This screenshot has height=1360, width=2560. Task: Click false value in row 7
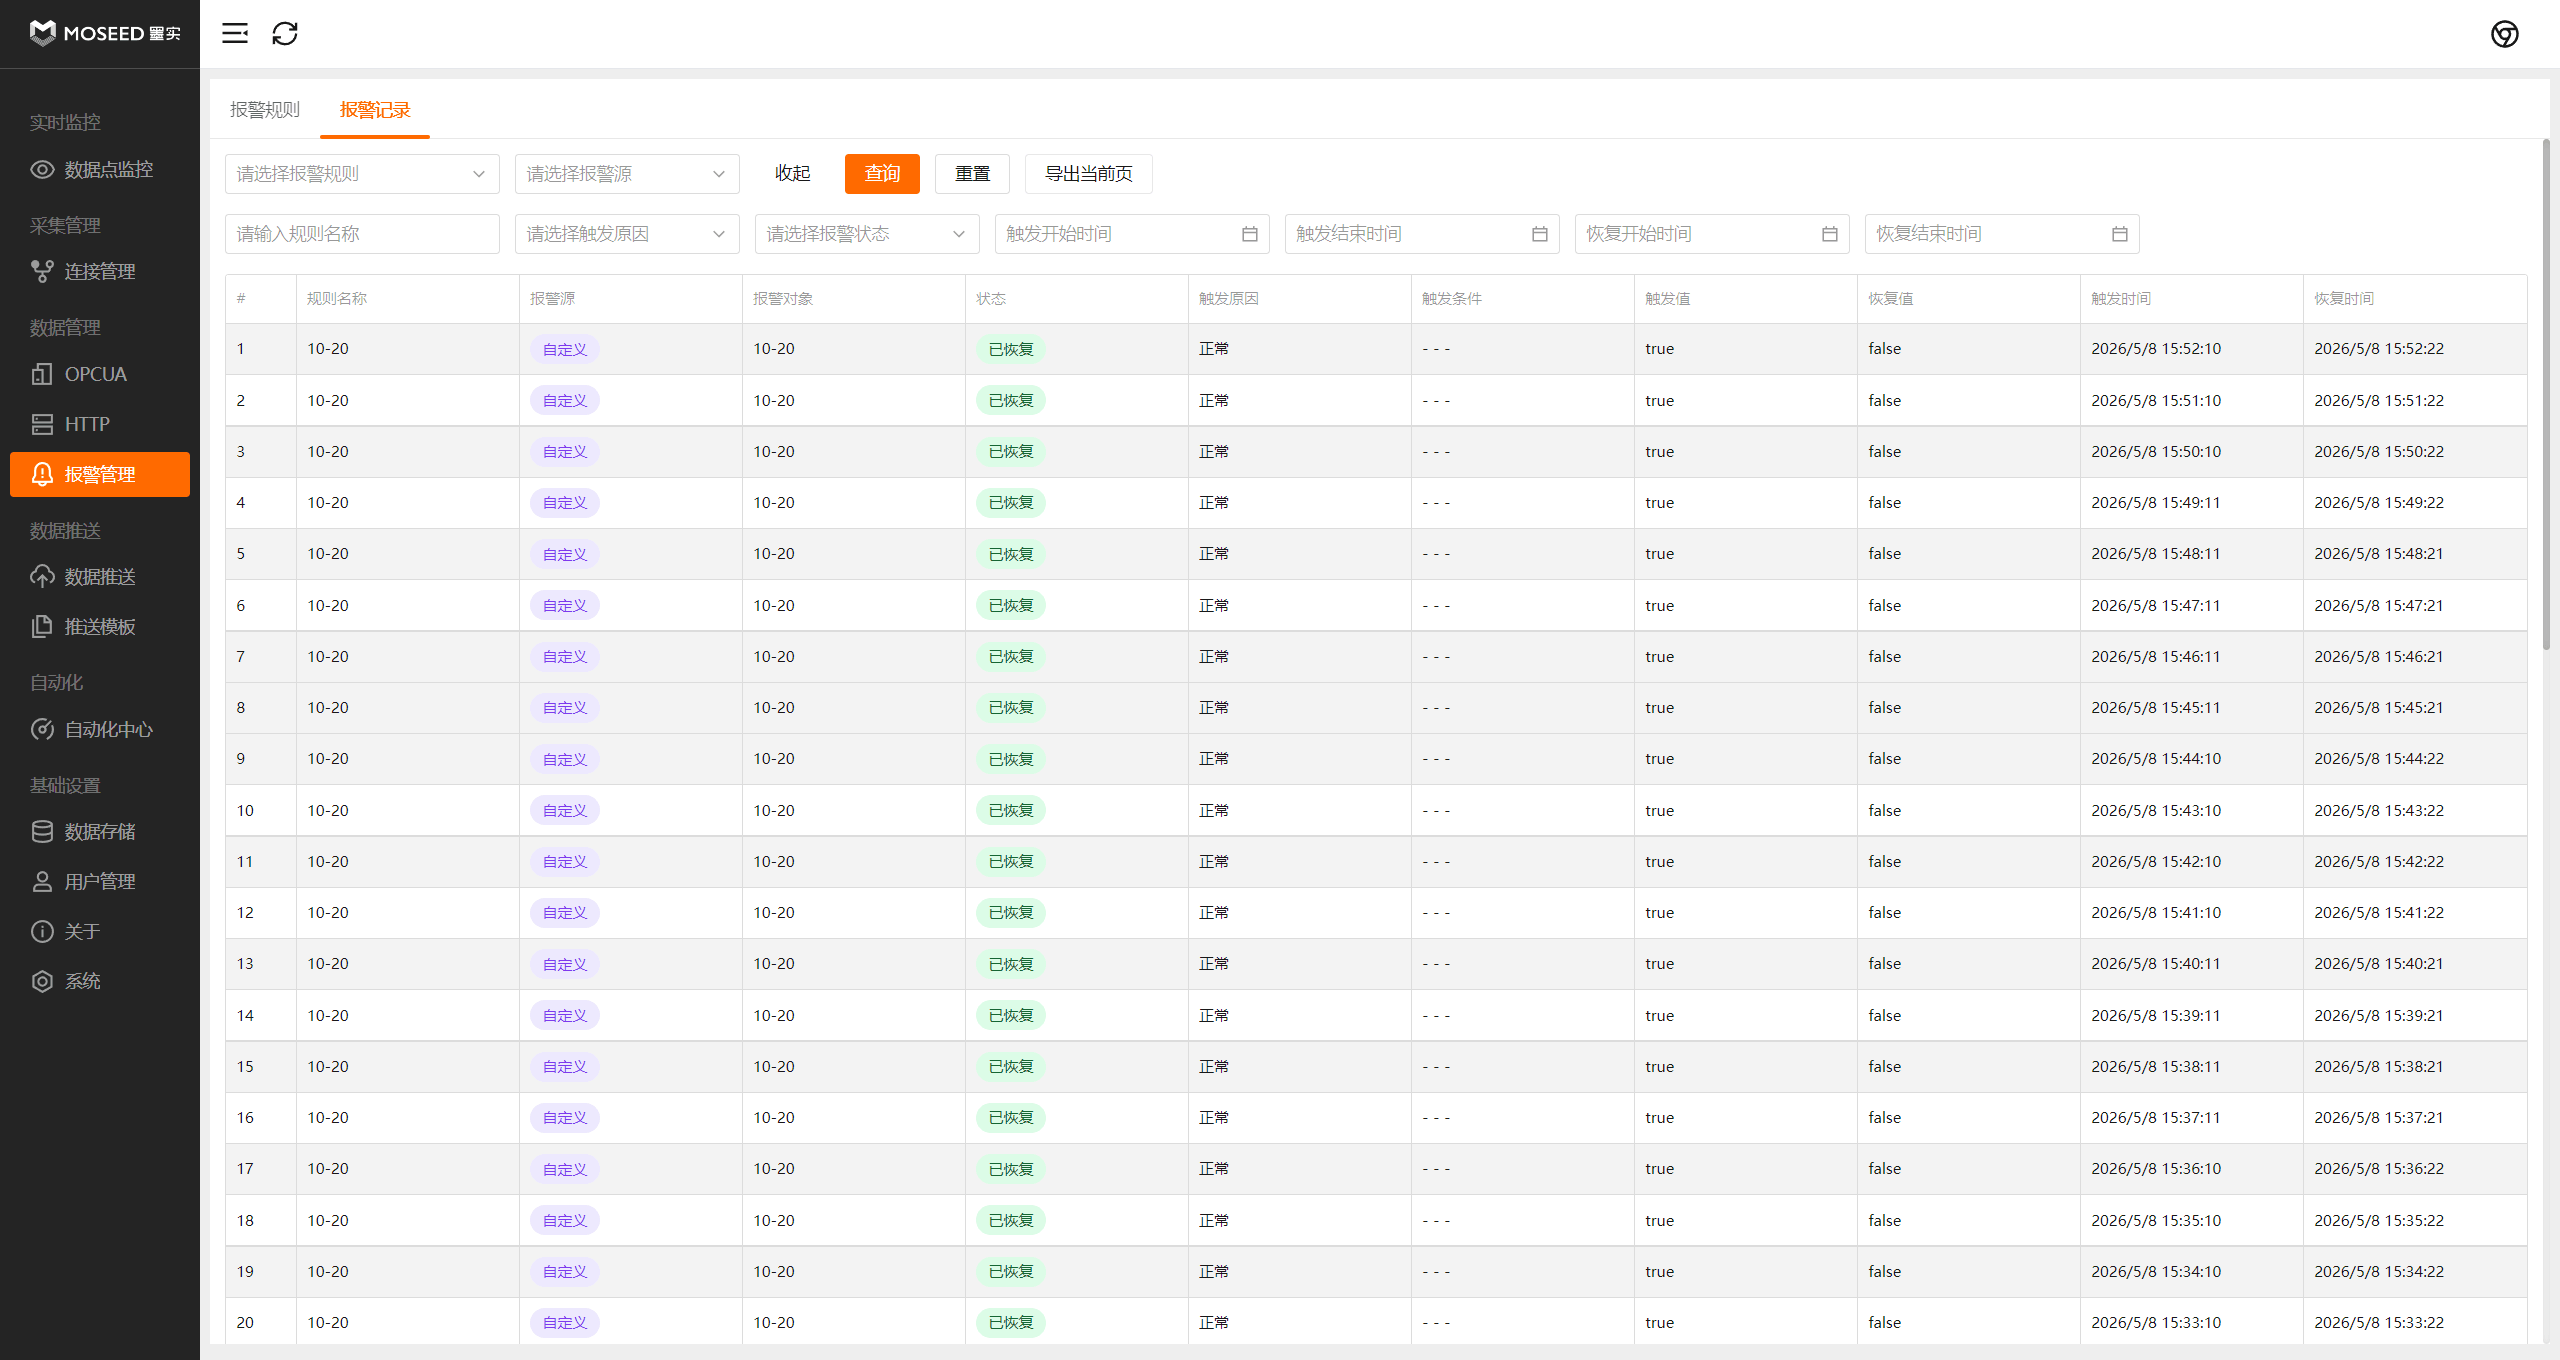(1885, 657)
